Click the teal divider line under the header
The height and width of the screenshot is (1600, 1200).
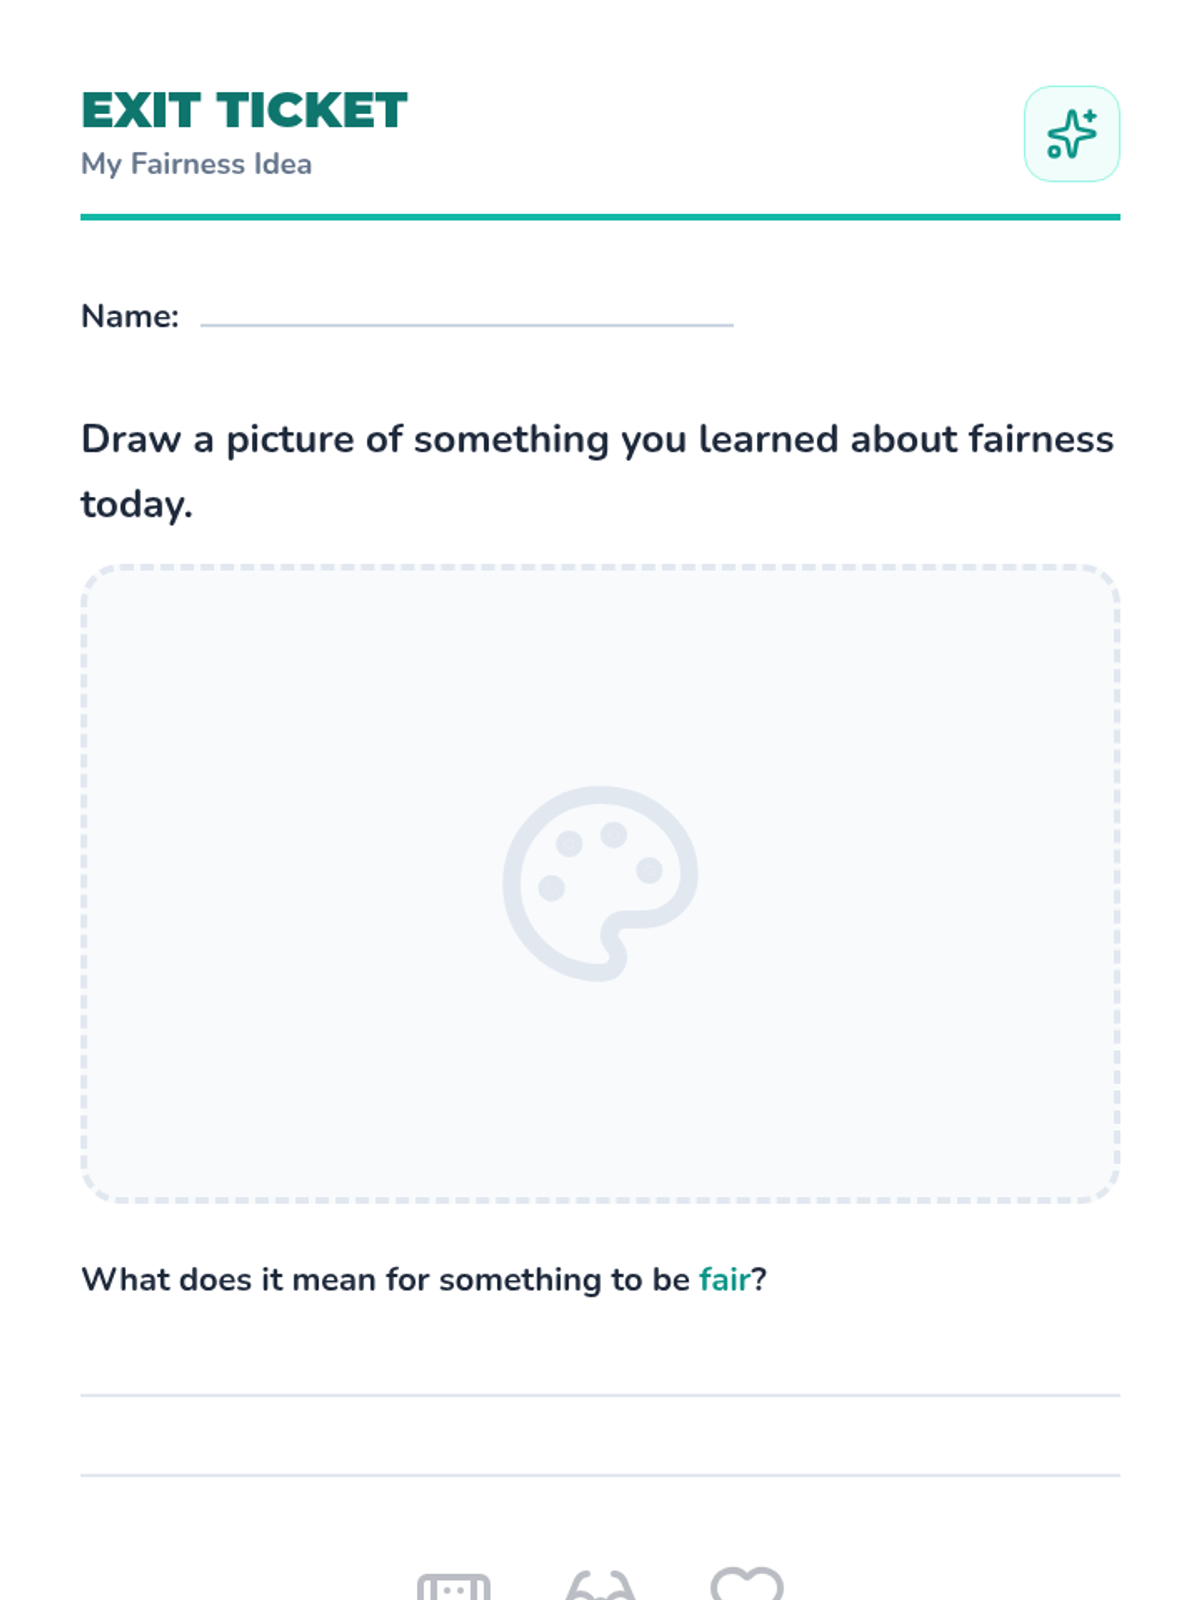click(600, 216)
